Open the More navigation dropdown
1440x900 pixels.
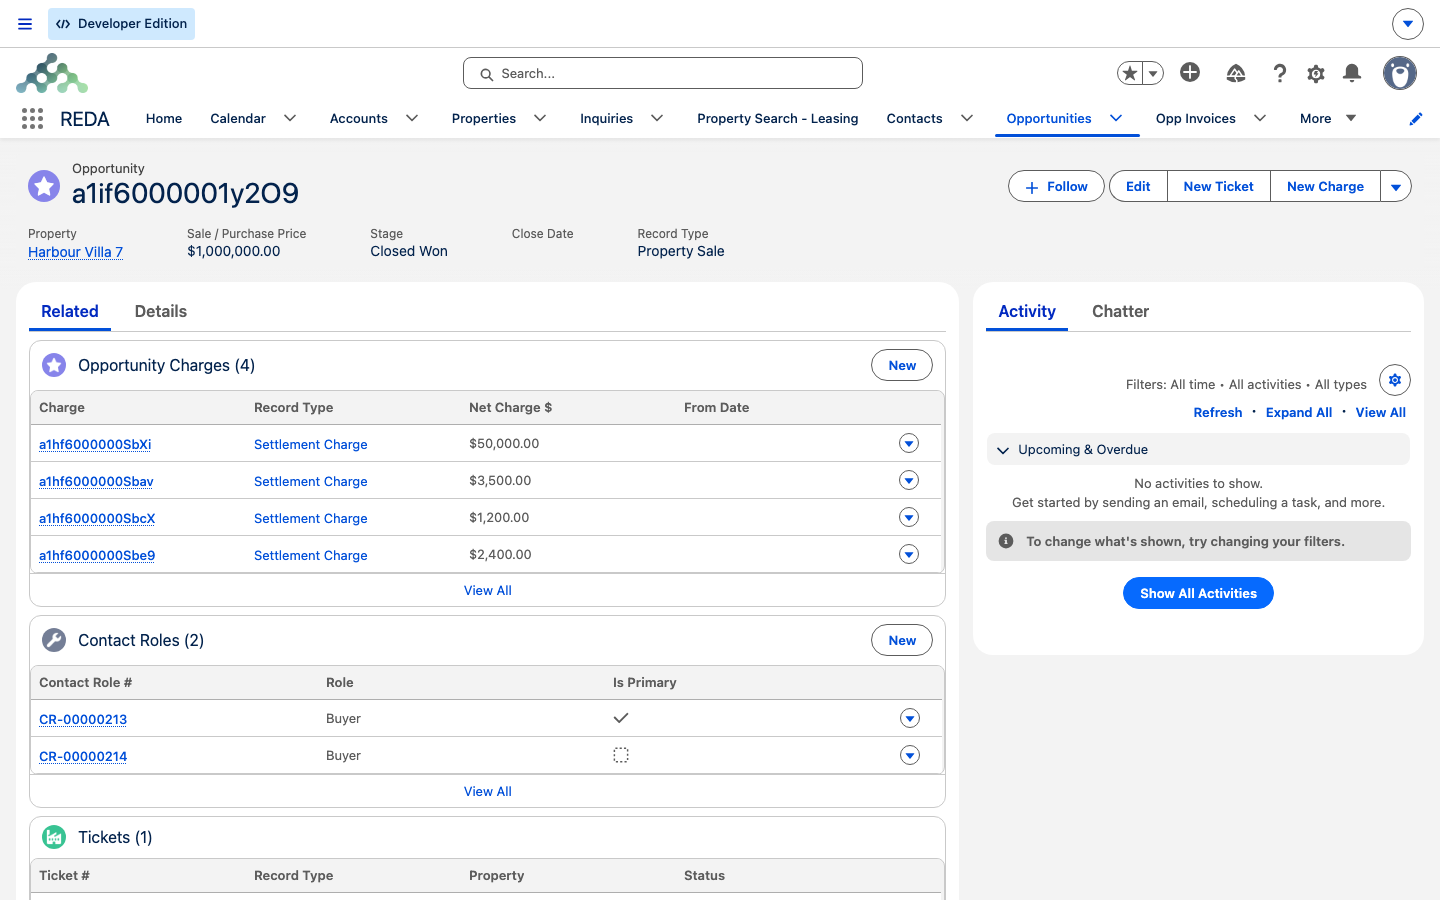1328,118
